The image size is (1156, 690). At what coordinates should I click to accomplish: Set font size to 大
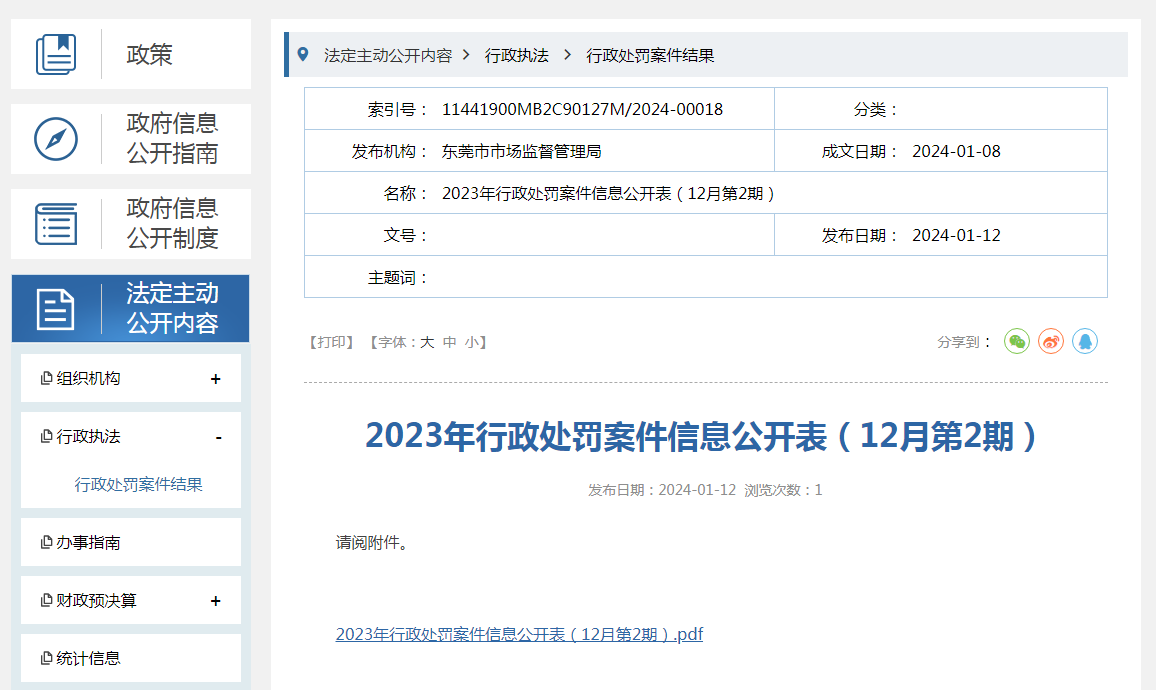click(x=427, y=342)
